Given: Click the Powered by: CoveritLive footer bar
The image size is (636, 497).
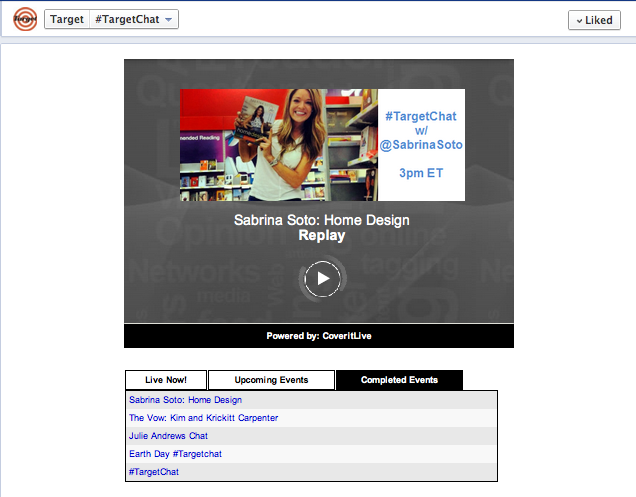Looking at the screenshot, I should point(319,336).
